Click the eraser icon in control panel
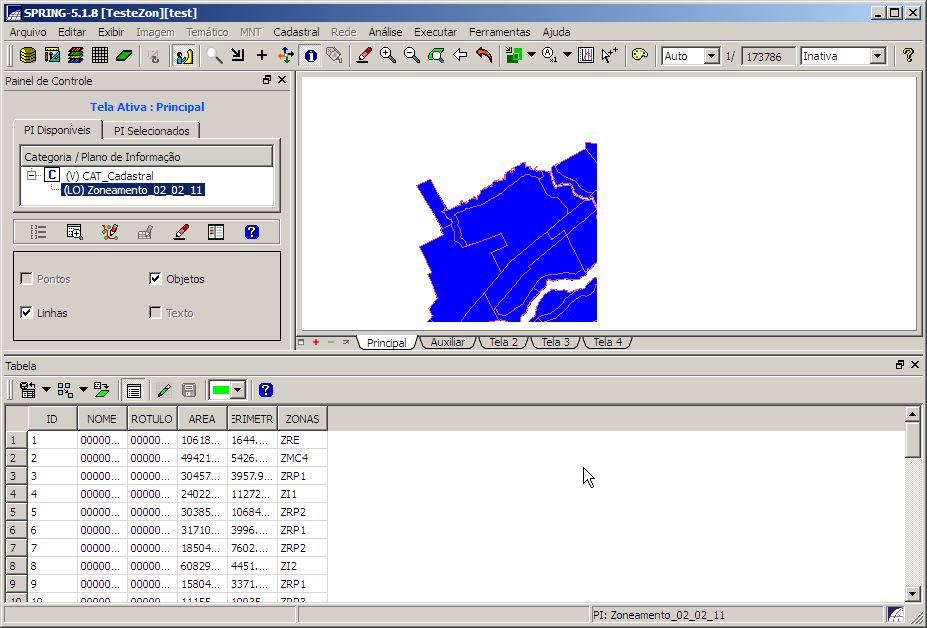Viewport: 927px width, 628px height. click(x=180, y=232)
